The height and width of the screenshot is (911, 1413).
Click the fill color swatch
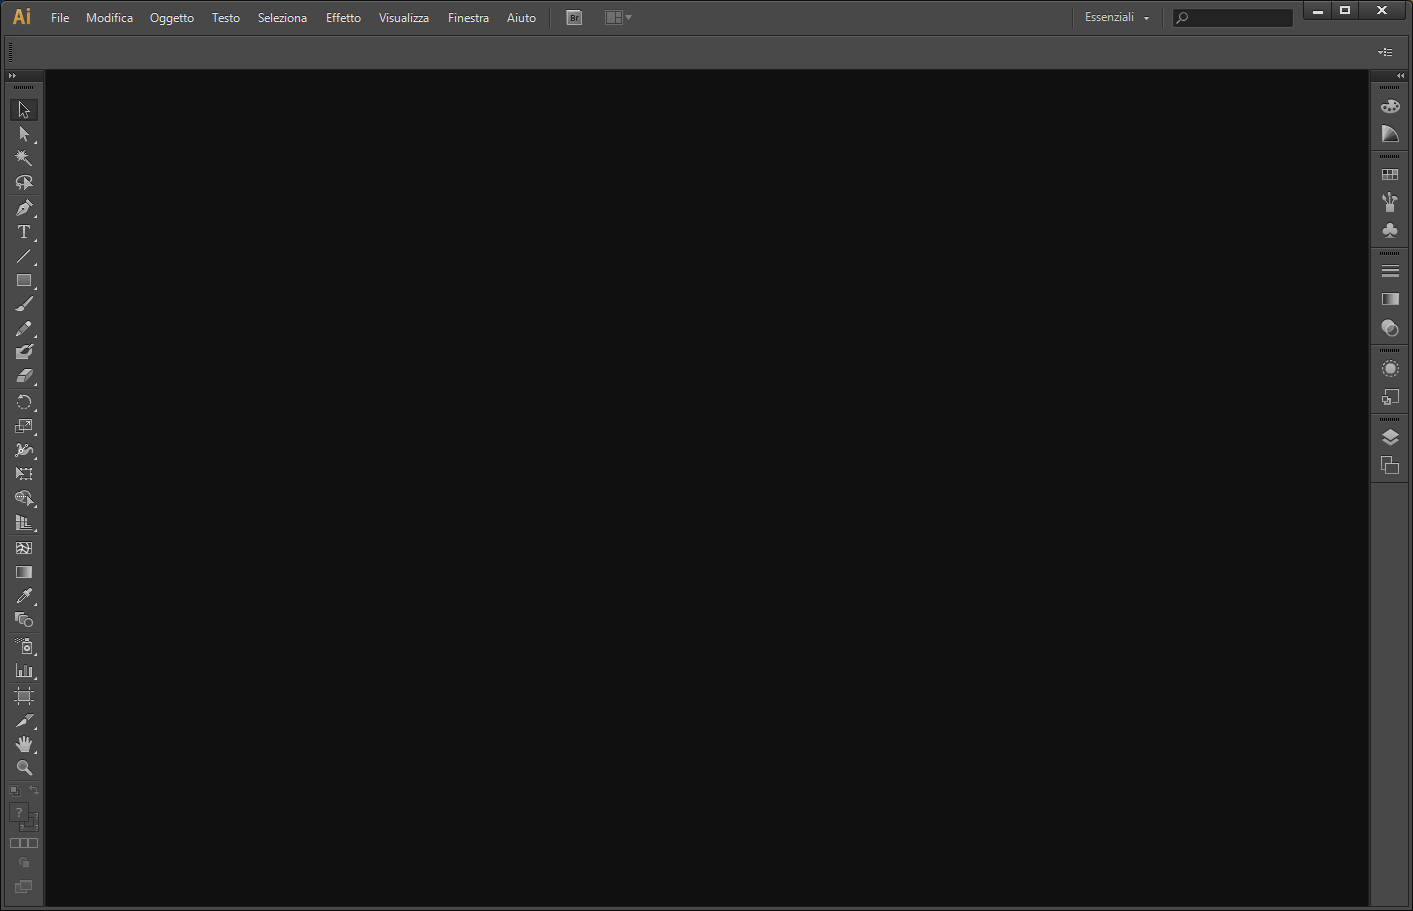pyautogui.click(x=19, y=813)
